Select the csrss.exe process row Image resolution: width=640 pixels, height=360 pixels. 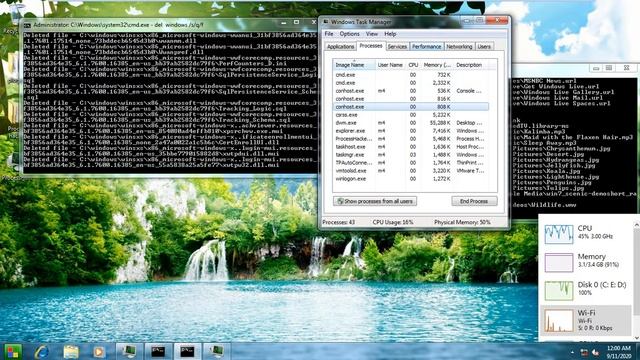[411, 115]
